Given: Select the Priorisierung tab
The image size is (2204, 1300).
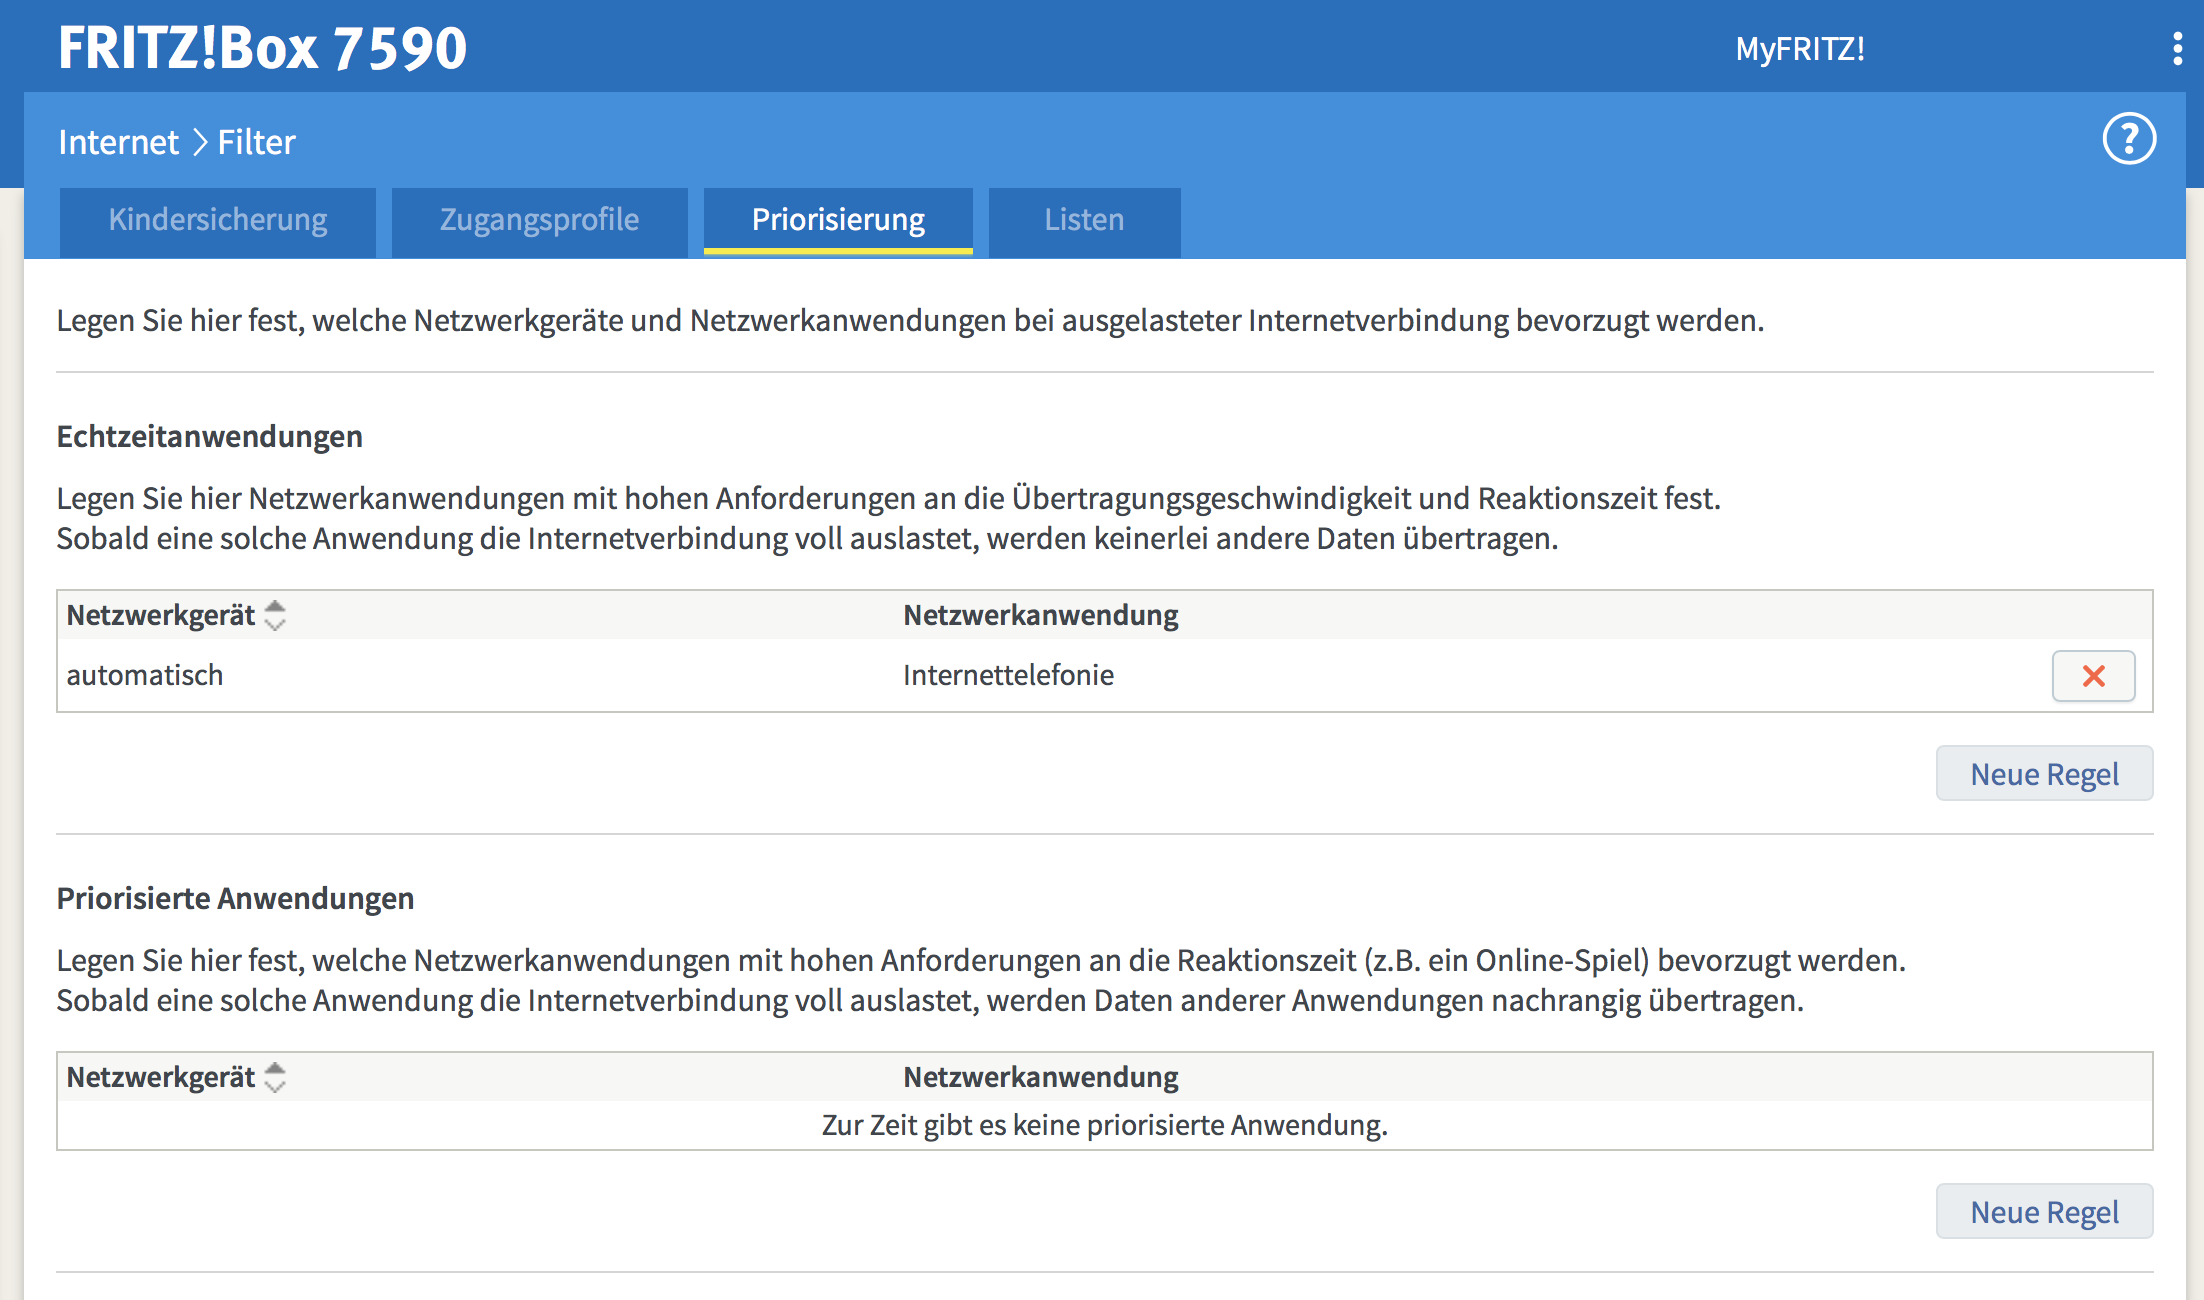Looking at the screenshot, I should (838, 221).
